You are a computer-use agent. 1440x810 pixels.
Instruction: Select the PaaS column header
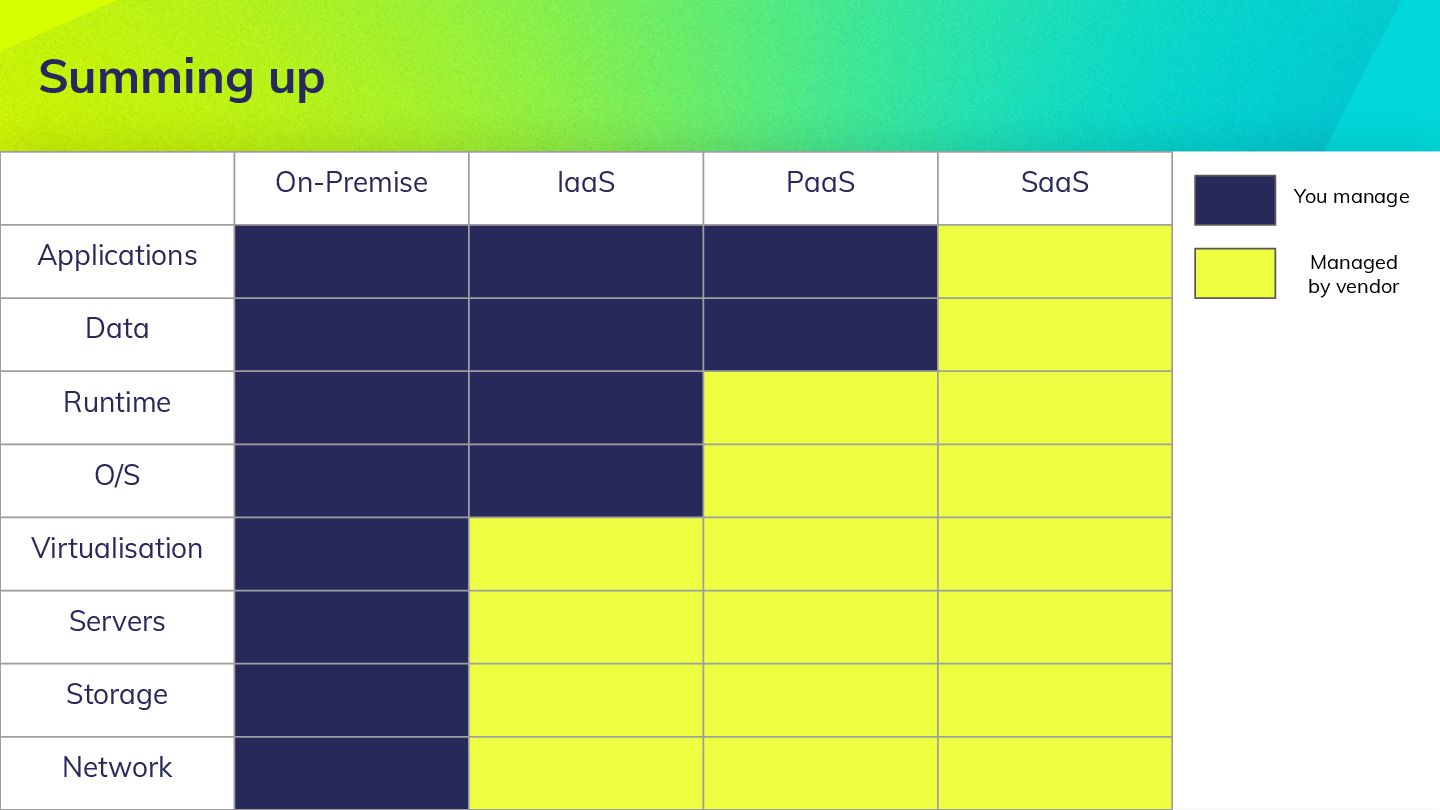pyautogui.click(x=820, y=183)
